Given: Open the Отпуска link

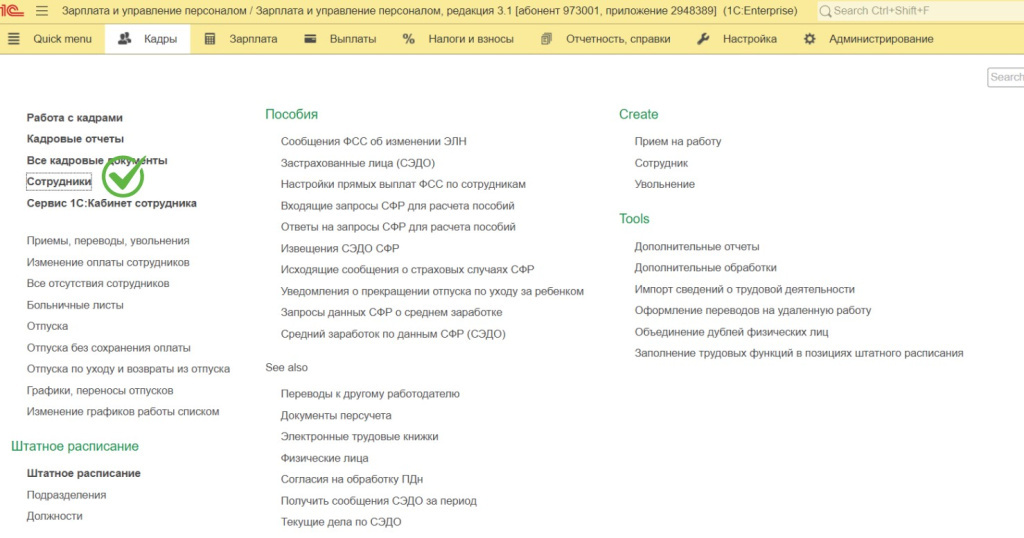Looking at the screenshot, I should point(47,326).
